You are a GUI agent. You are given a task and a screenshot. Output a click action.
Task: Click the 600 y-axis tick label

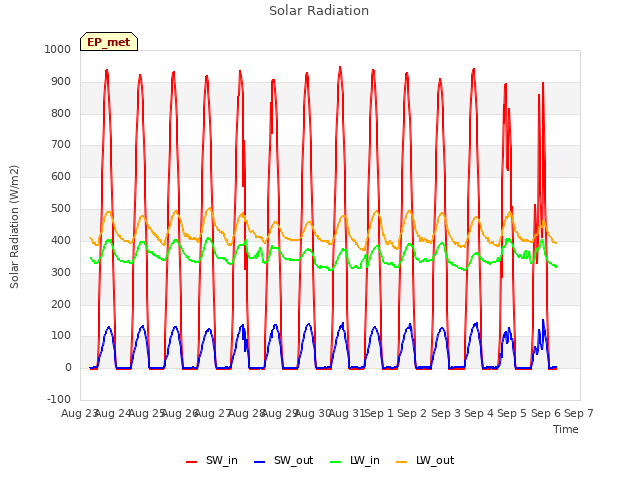[x=61, y=176]
